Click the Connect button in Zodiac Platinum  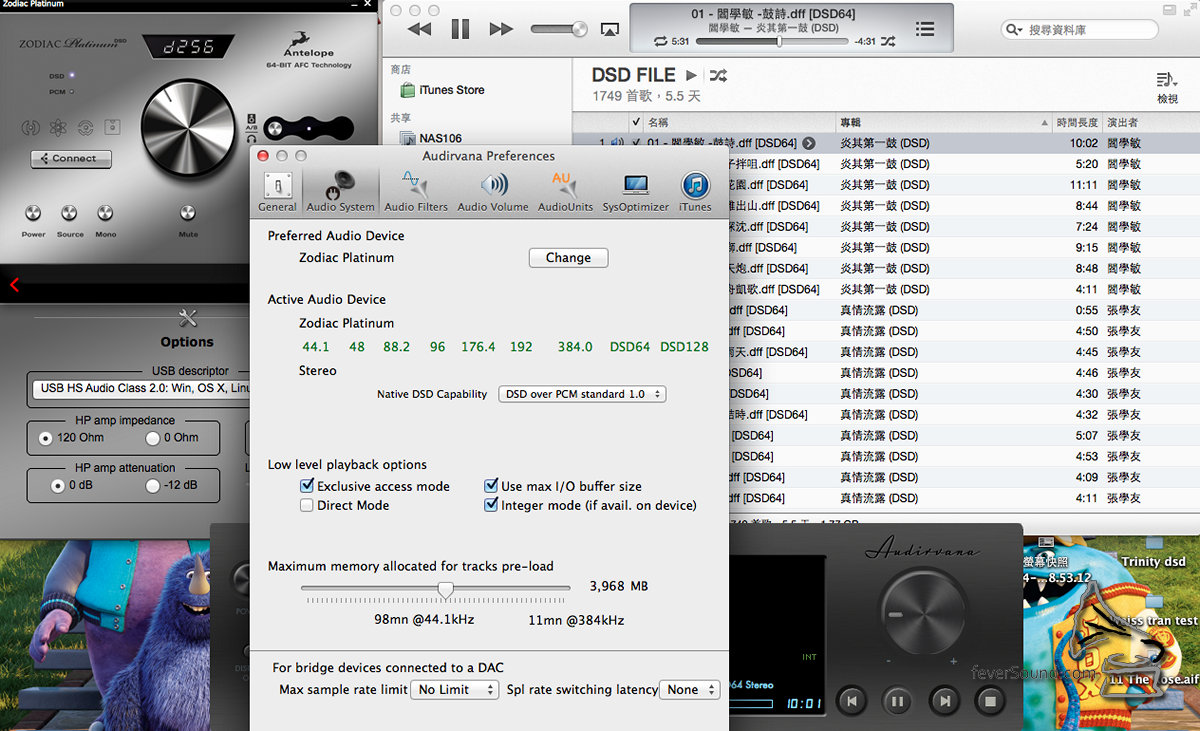coord(71,159)
